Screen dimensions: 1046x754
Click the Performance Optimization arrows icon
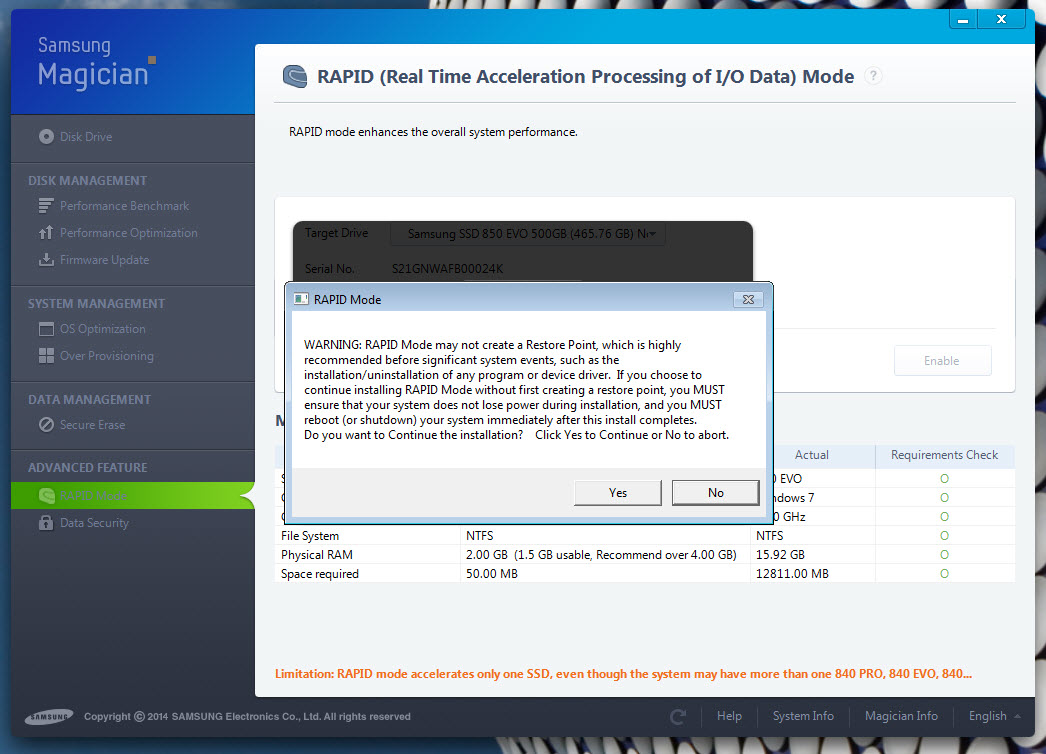tap(46, 232)
